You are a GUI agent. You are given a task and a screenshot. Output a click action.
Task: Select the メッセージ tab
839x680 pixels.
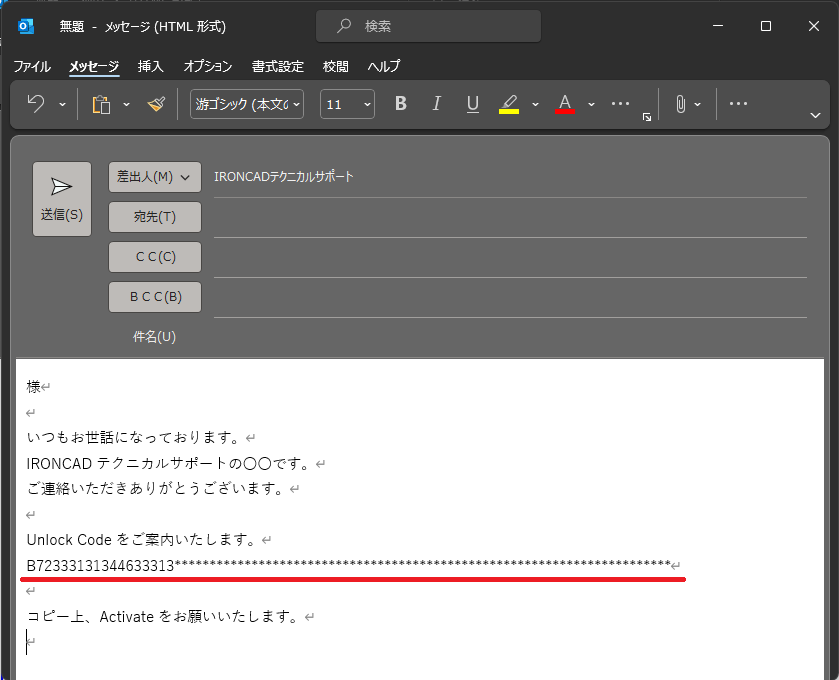point(94,66)
